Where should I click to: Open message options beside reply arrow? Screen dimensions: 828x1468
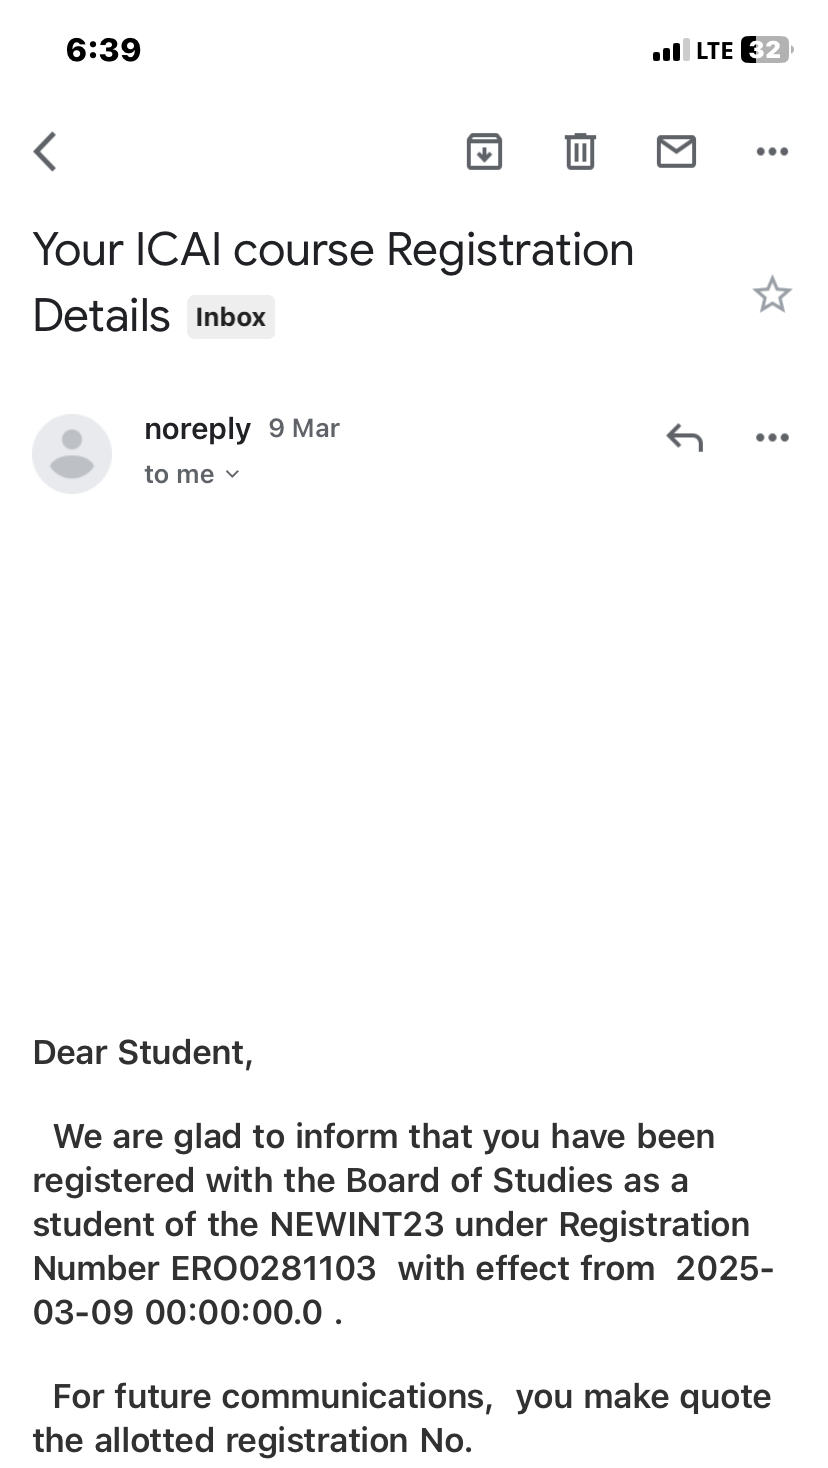point(772,437)
